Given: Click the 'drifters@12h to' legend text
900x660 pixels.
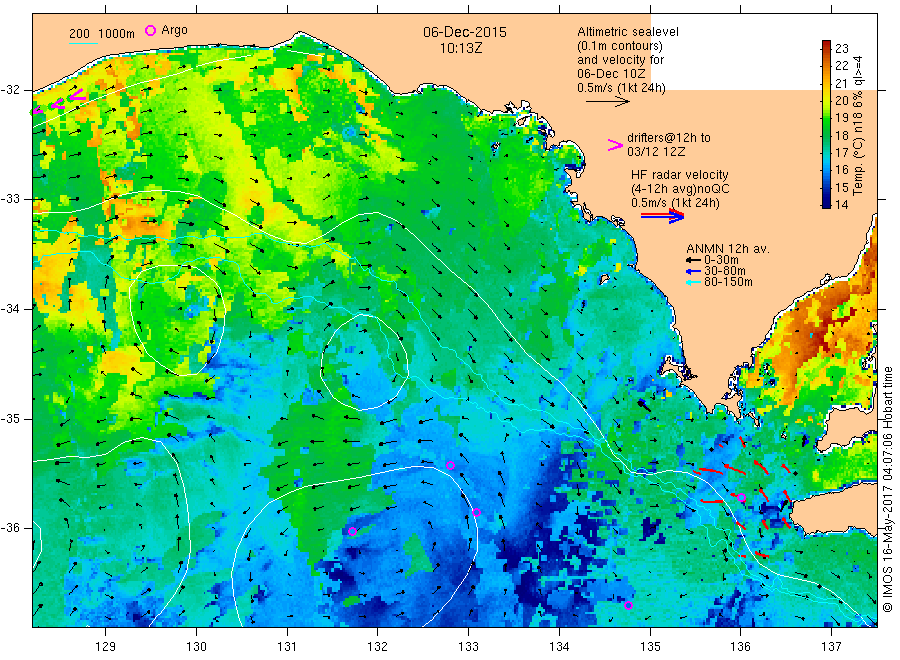Looking at the screenshot, I should (x=669, y=138).
